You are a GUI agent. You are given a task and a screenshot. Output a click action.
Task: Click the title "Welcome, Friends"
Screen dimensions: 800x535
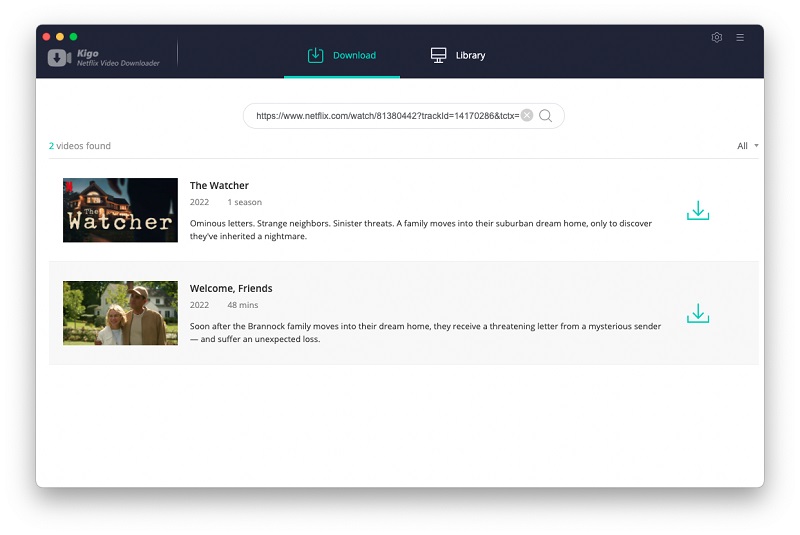tap(231, 289)
